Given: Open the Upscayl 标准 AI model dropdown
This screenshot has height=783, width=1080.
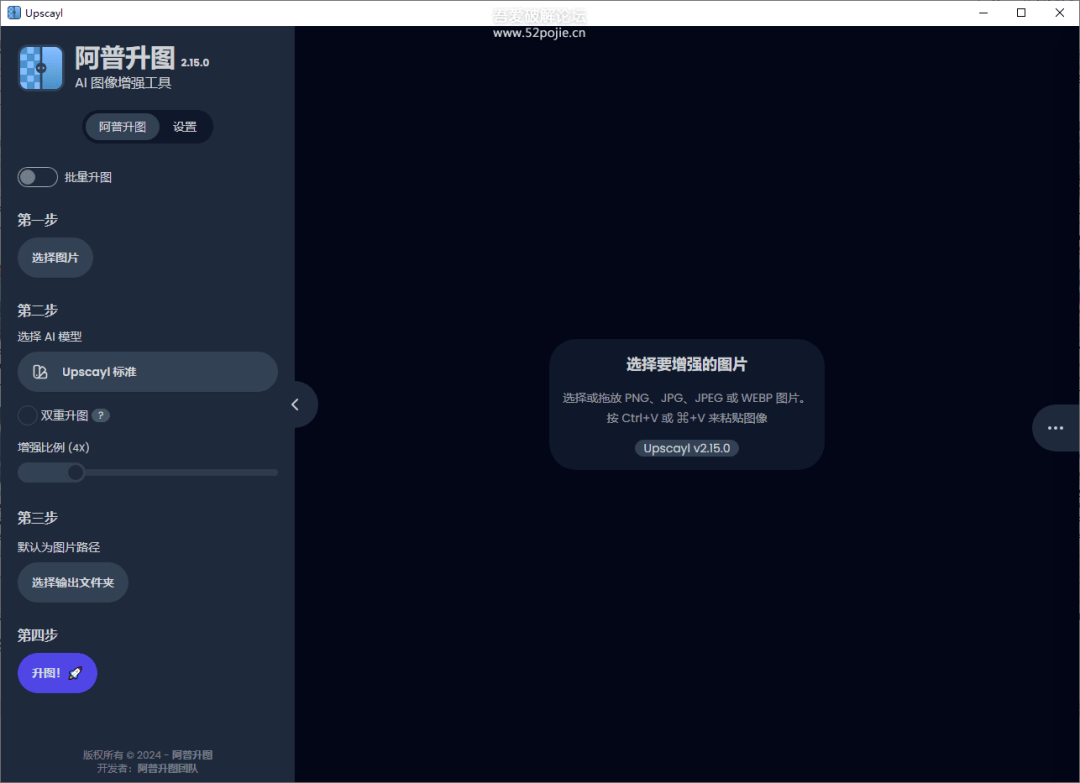Looking at the screenshot, I should coord(147,372).
